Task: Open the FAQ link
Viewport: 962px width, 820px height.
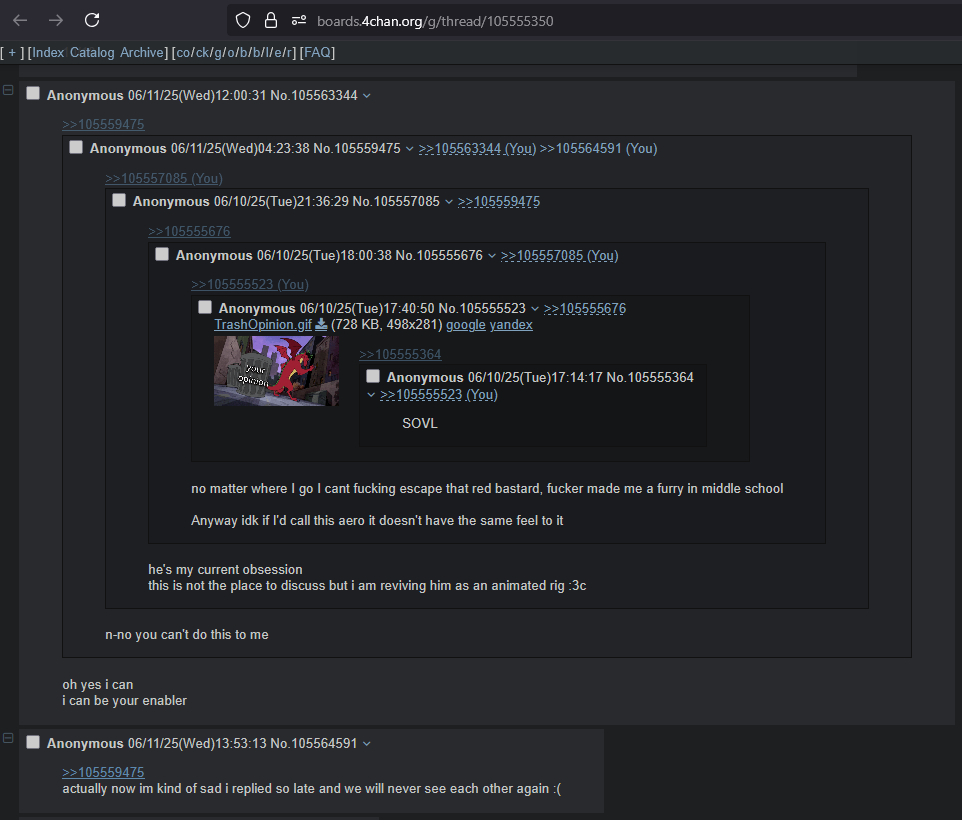Action: [x=317, y=53]
